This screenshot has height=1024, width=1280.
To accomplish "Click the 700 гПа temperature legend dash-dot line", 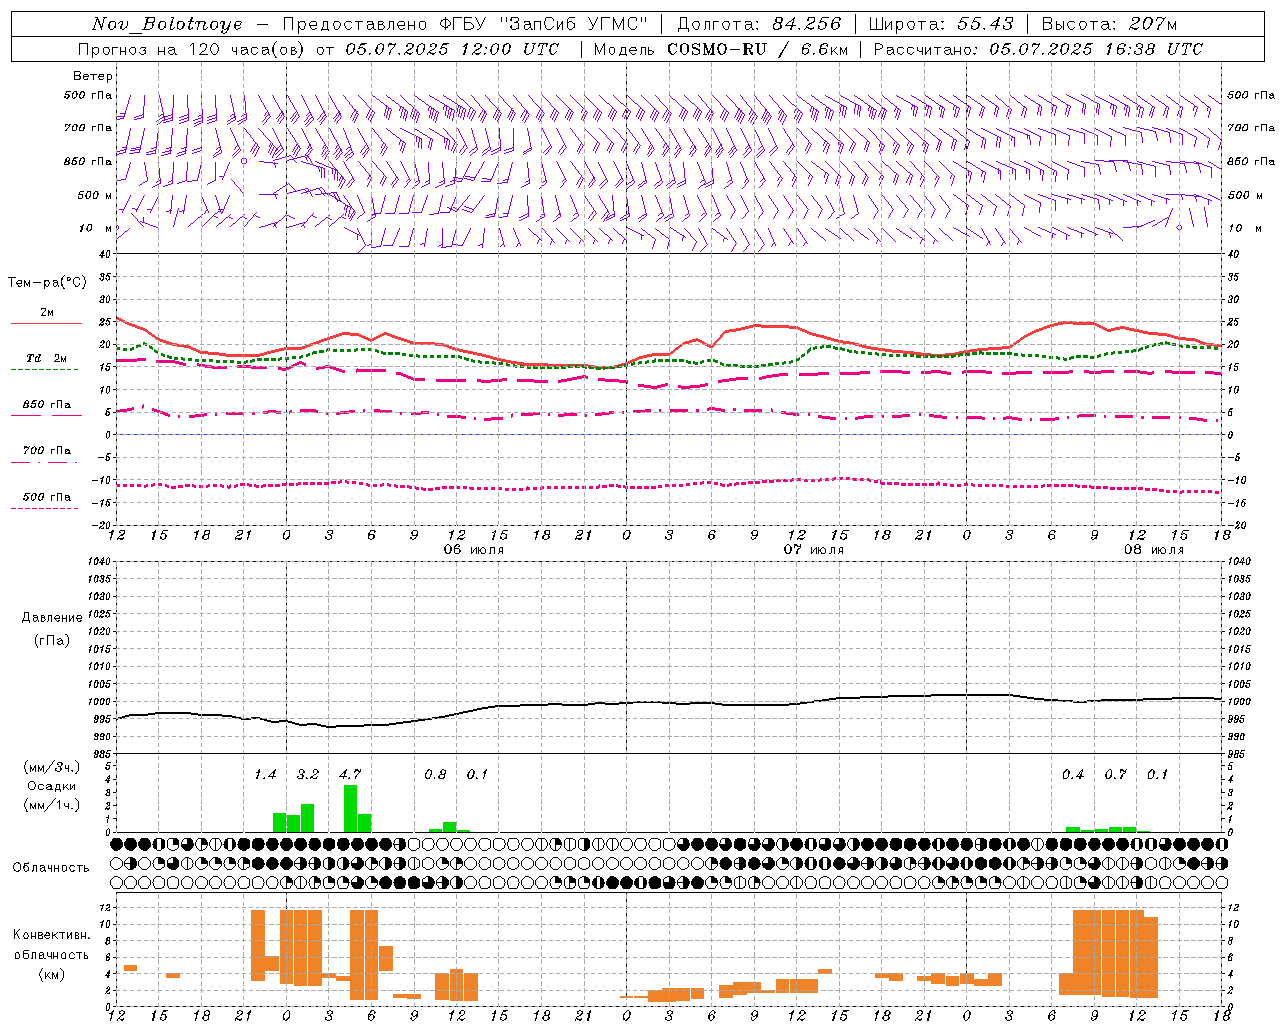I will click(44, 462).
